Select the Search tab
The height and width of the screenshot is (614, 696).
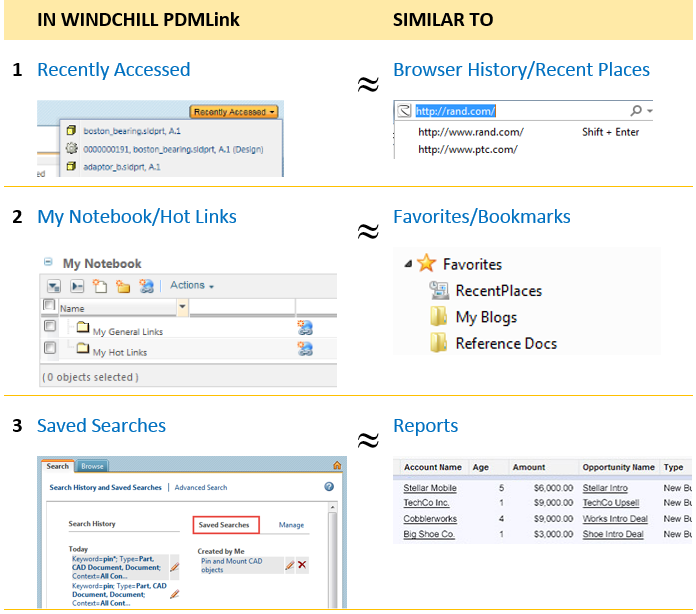click(x=58, y=466)
